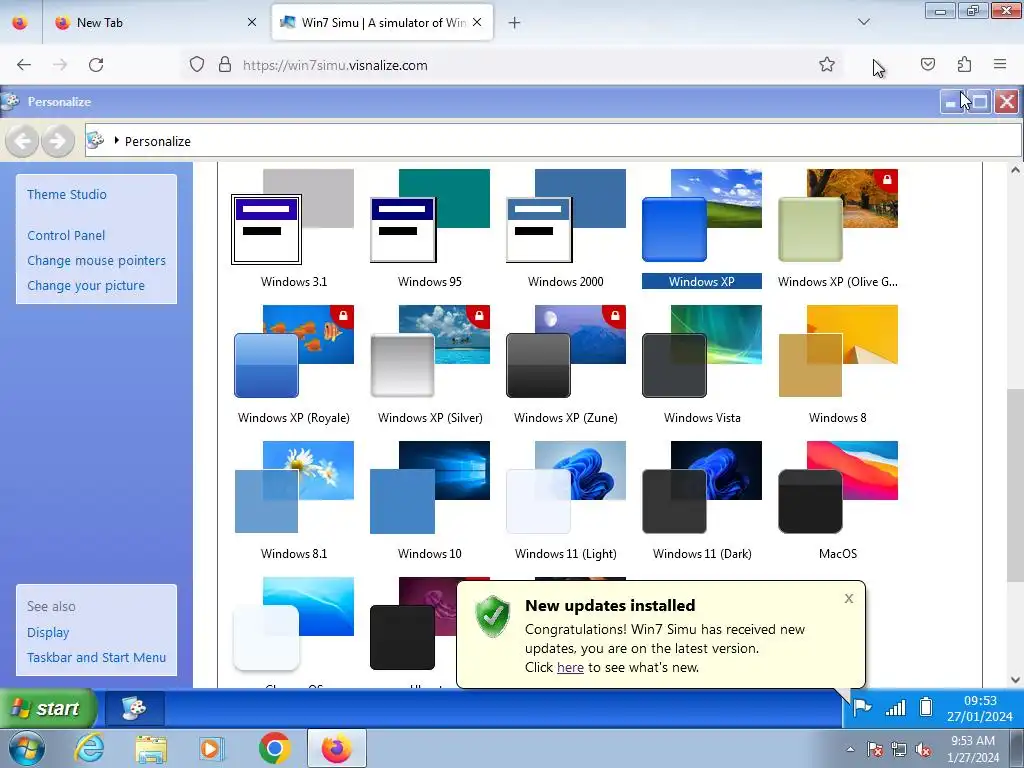Open the Windows 7 Start orb
The width and height of the screenshot is (1024, 768).
(x=27, y=748)
